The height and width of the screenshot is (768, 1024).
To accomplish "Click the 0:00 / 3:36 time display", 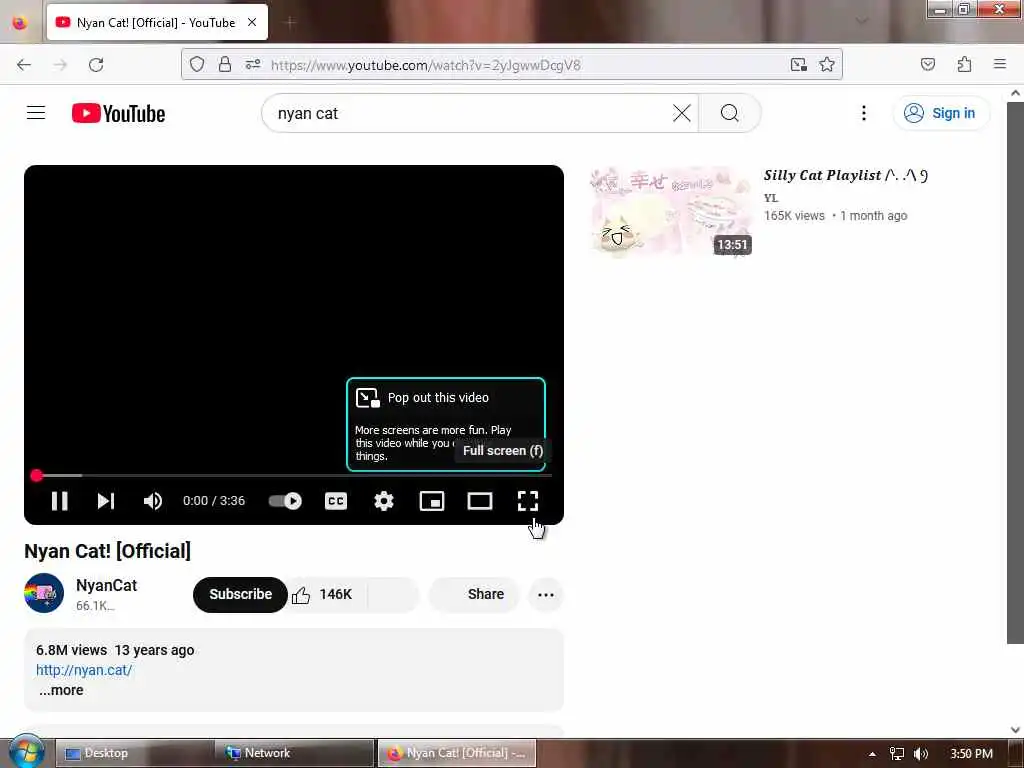I will coord(214,501).
